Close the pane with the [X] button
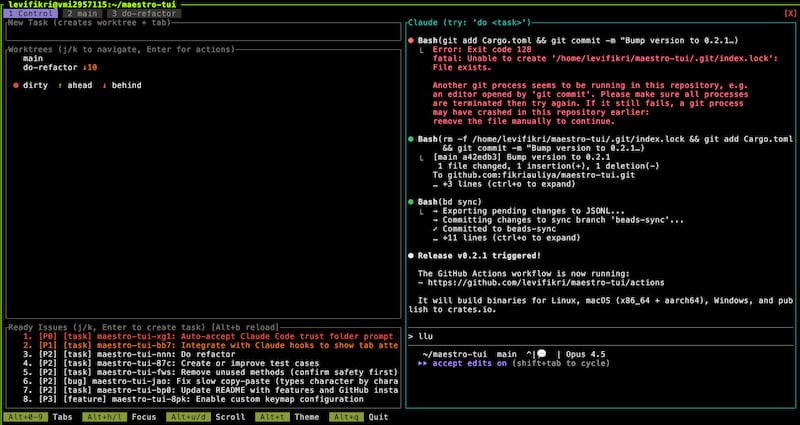This screenshot has width=800, height=425. pos(789,14)
